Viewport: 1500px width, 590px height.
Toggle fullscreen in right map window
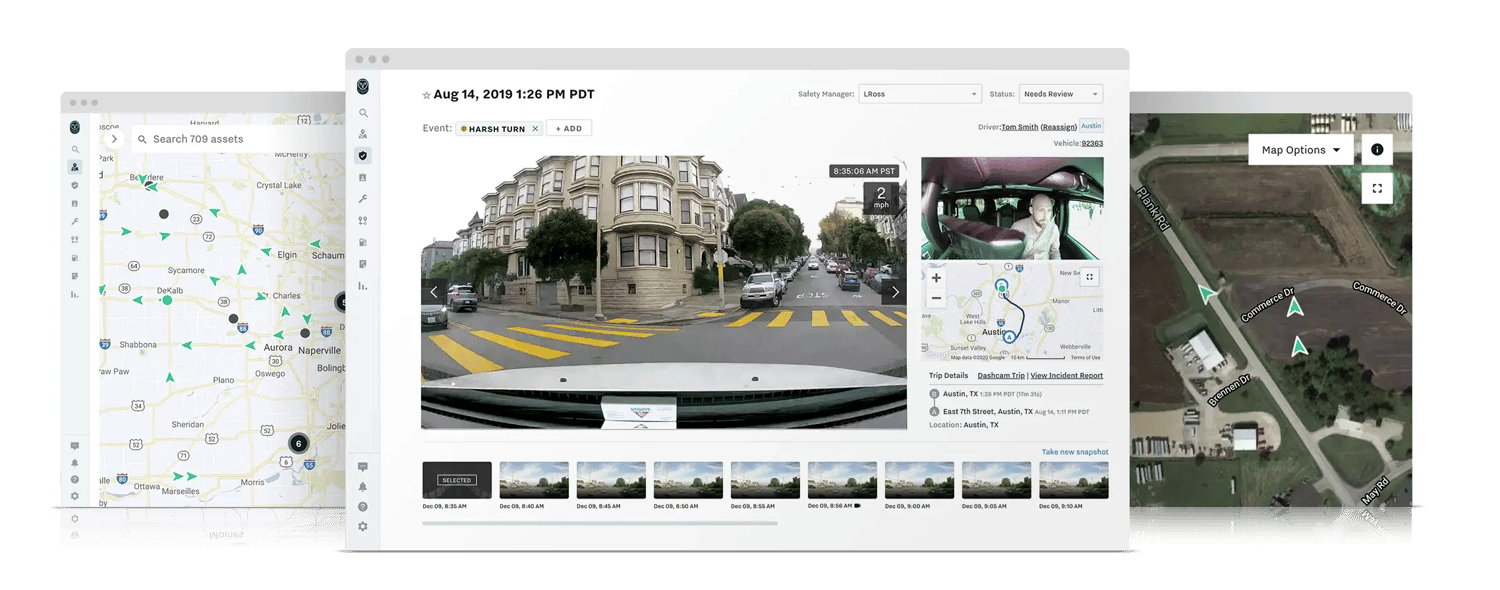click(1377, 188)
